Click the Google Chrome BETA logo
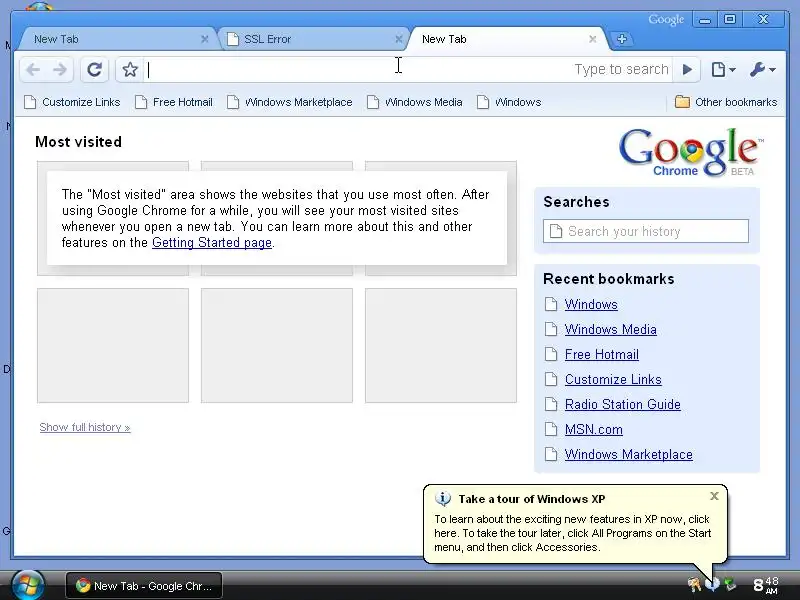This screenshot has width=800, height=600. tap(690, 152)
